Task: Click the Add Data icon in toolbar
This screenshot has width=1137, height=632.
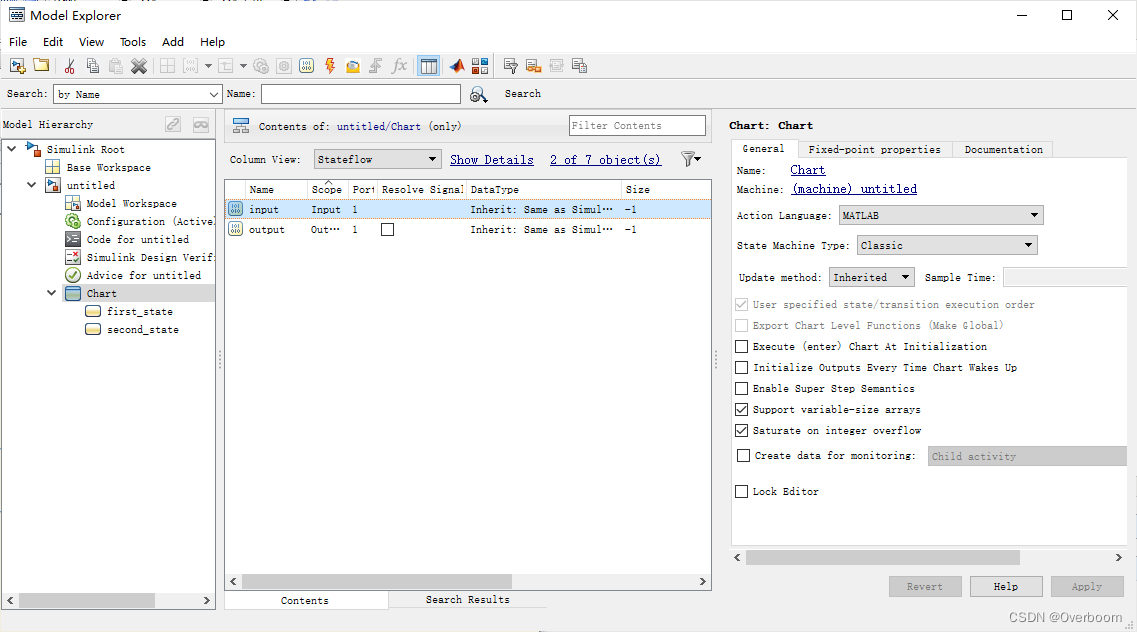Action: [307, 66]
